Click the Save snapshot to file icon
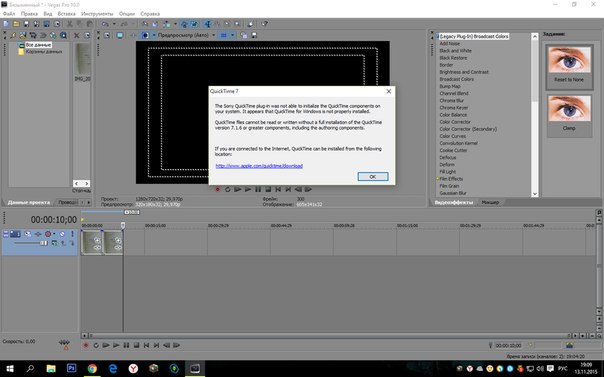This screenshot has width=604, height=377. click(254, 35)
